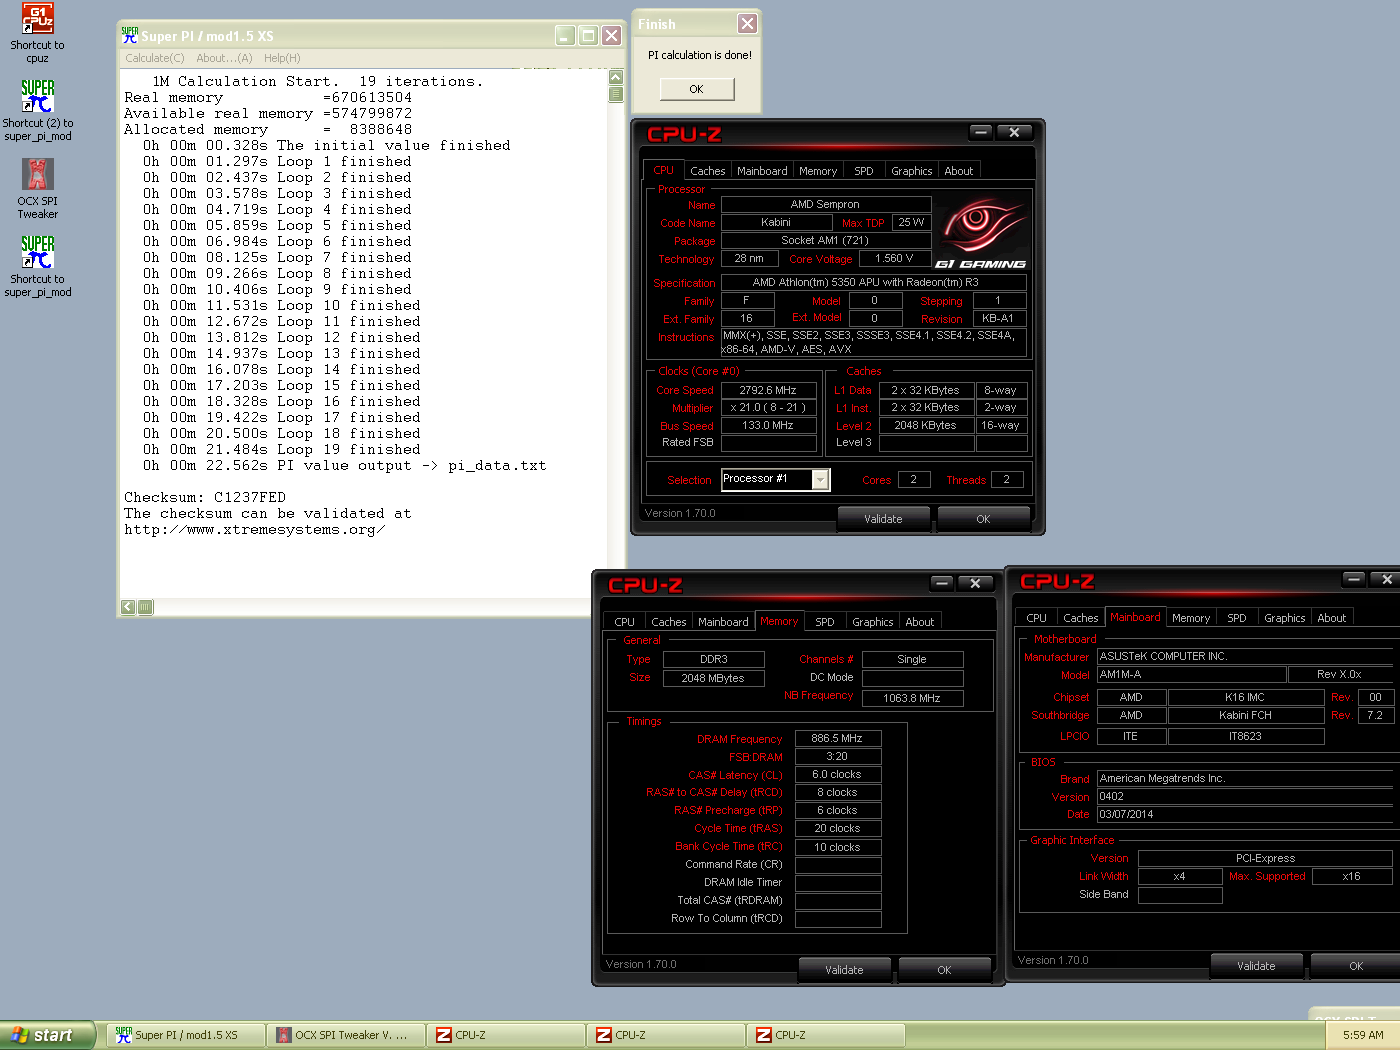Switch to SPD tab in CPU-Z CPU window
Image resolution: width=1400 pixels, height=1050 pixels.
[x=864, y=171]
